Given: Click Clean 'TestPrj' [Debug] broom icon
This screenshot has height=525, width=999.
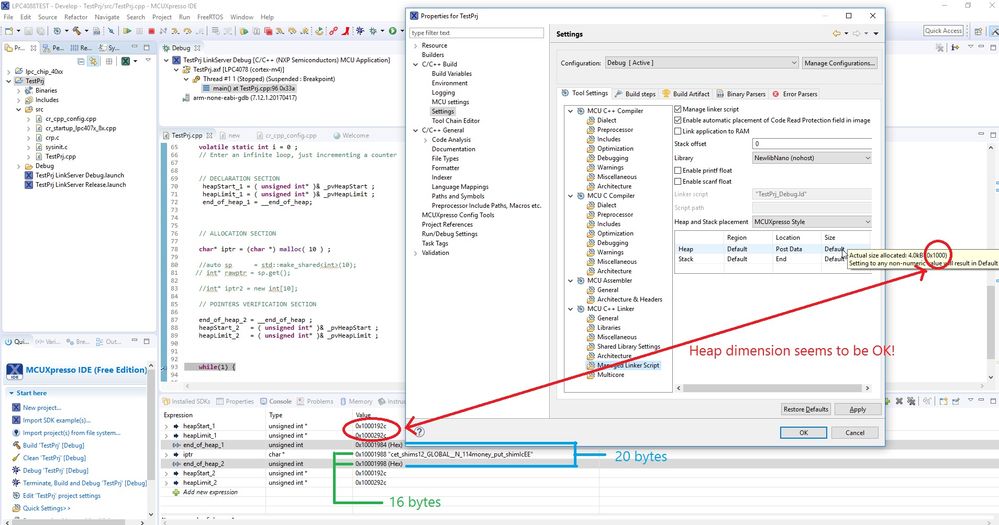Looking at the screenshot, I should (x=16, y=457).
